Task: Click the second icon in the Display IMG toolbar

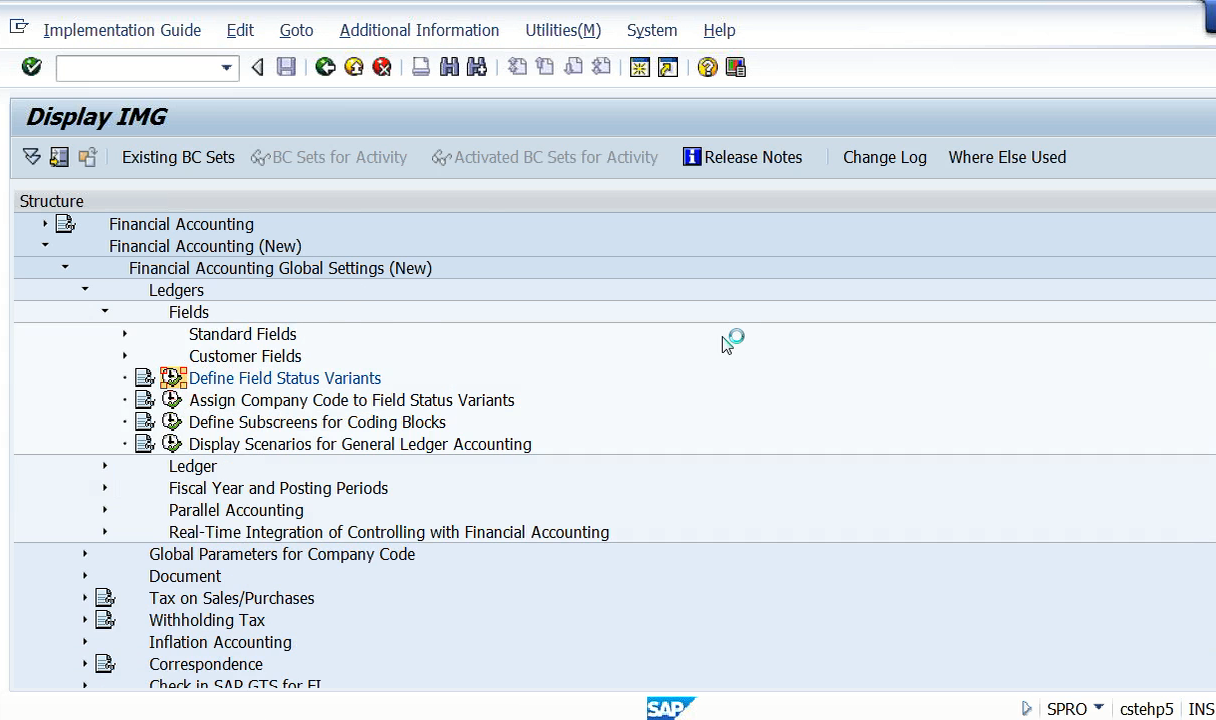Action: [x=59, y=157]
